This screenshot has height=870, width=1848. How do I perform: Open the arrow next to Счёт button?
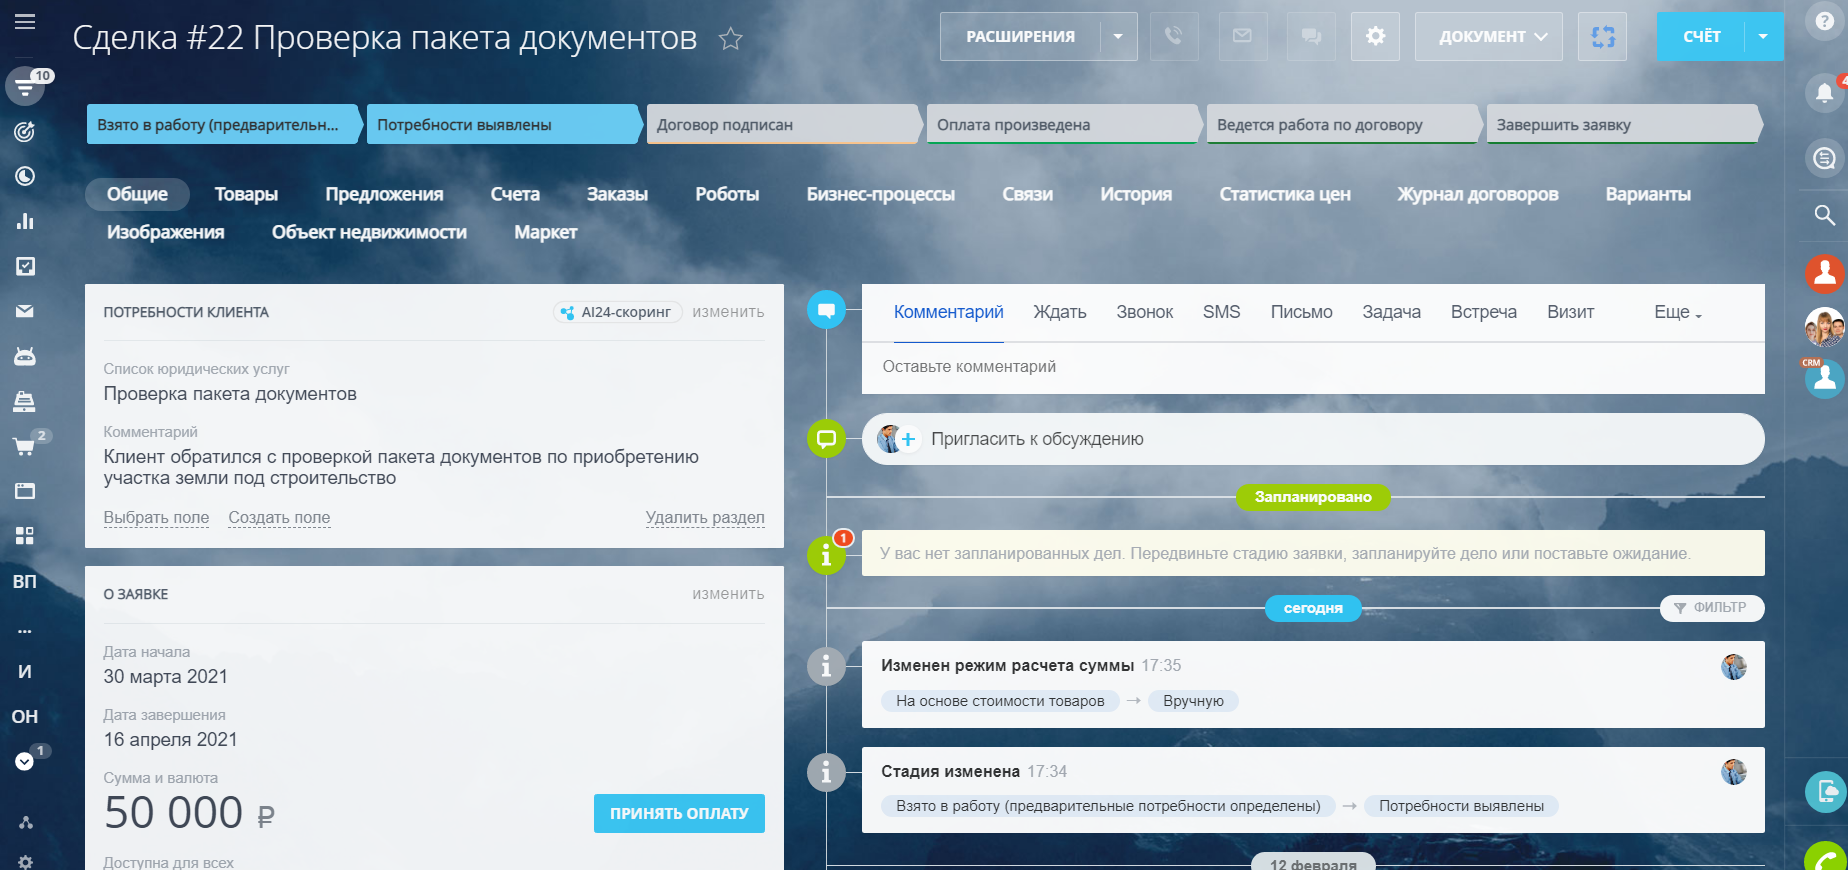(1763, 37)
